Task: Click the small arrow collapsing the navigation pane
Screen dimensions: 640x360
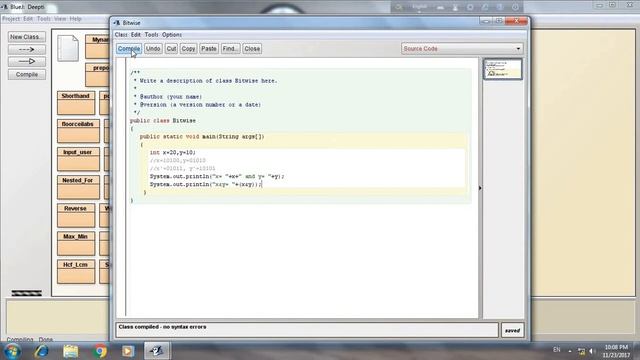Action: [x=480, y=188]
